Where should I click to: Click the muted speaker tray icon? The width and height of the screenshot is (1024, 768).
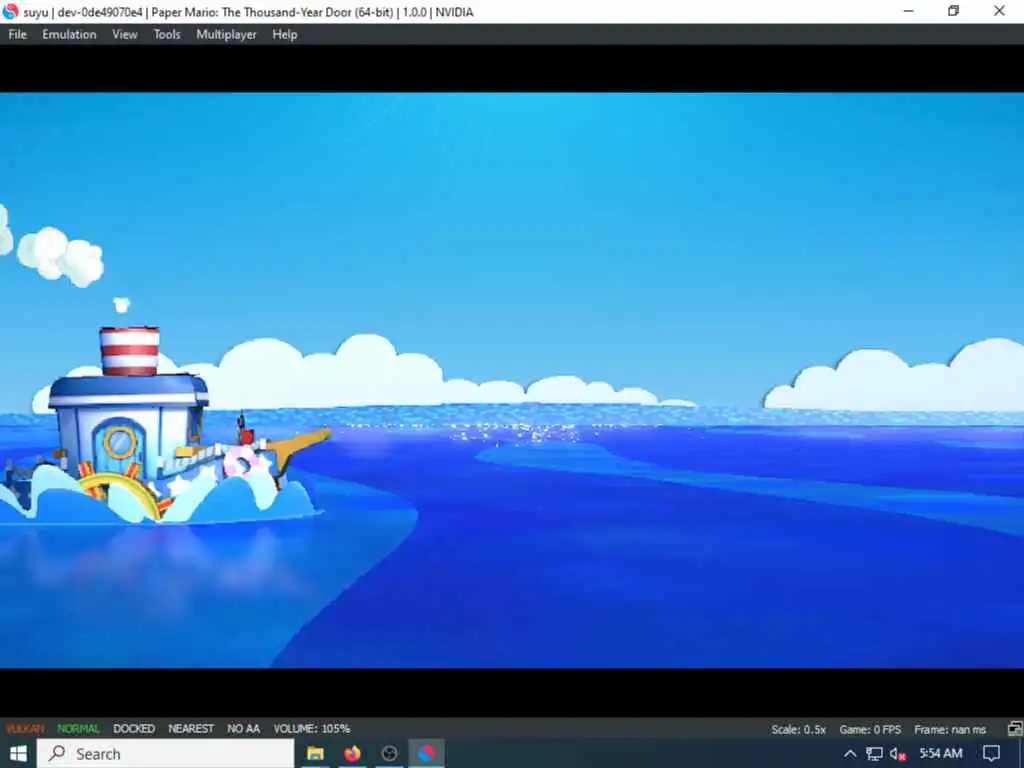(x=898, y=754)
